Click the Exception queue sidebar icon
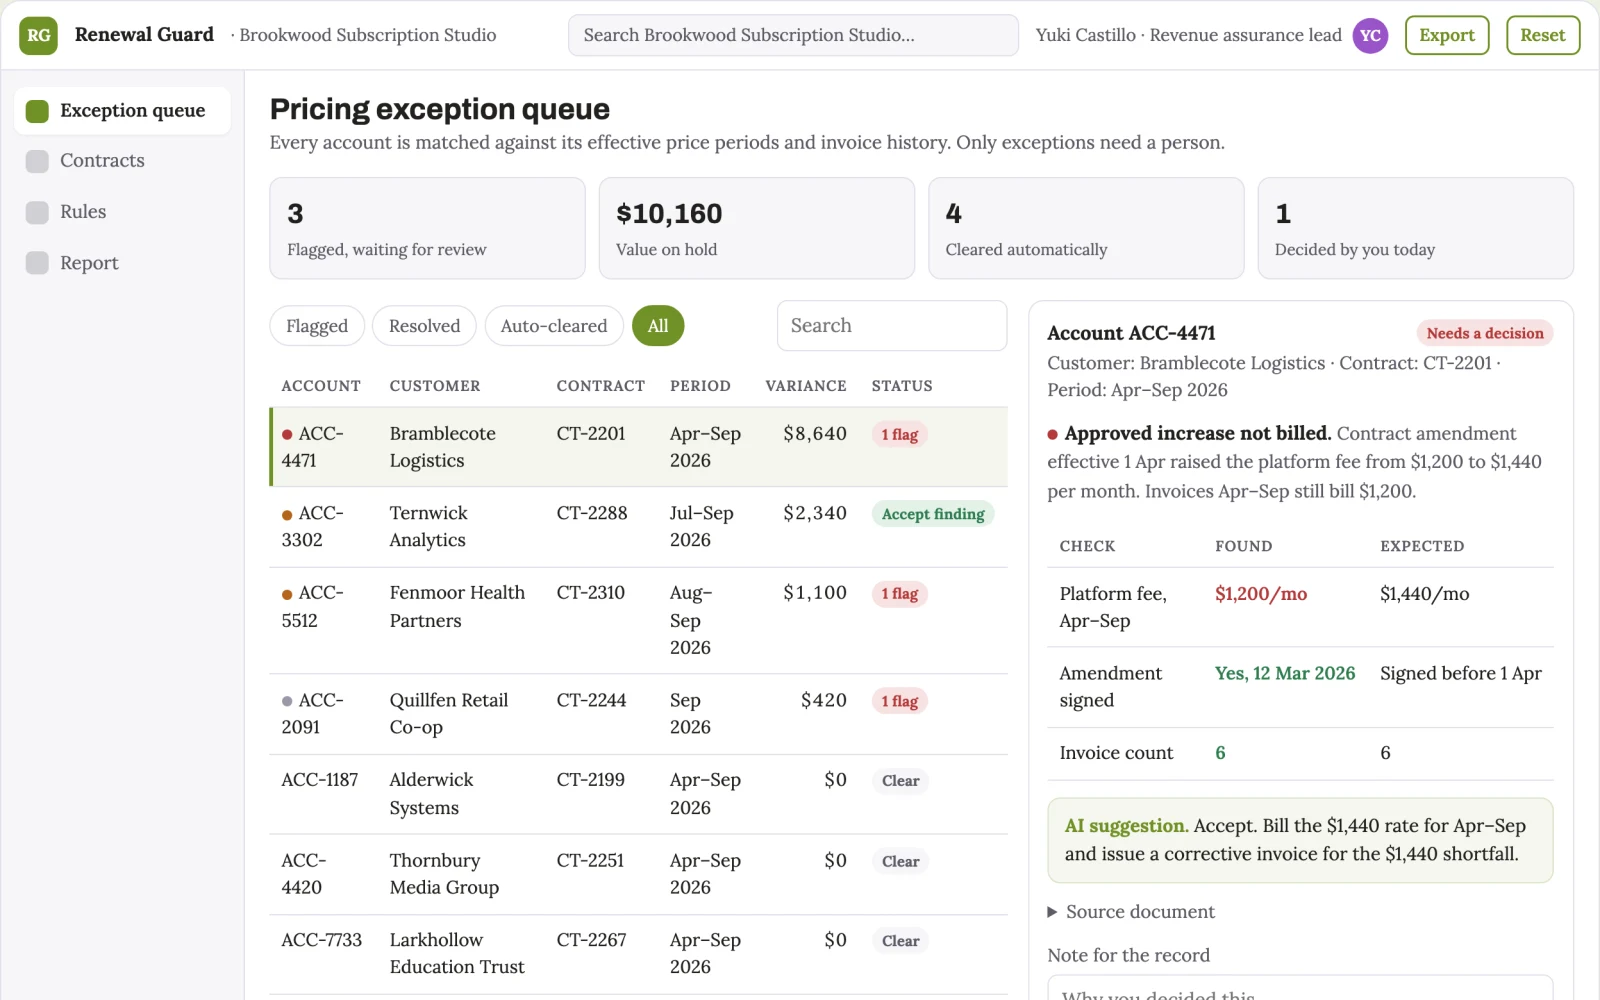This screenshot has width=1600, height=1000. pos(37,110)
